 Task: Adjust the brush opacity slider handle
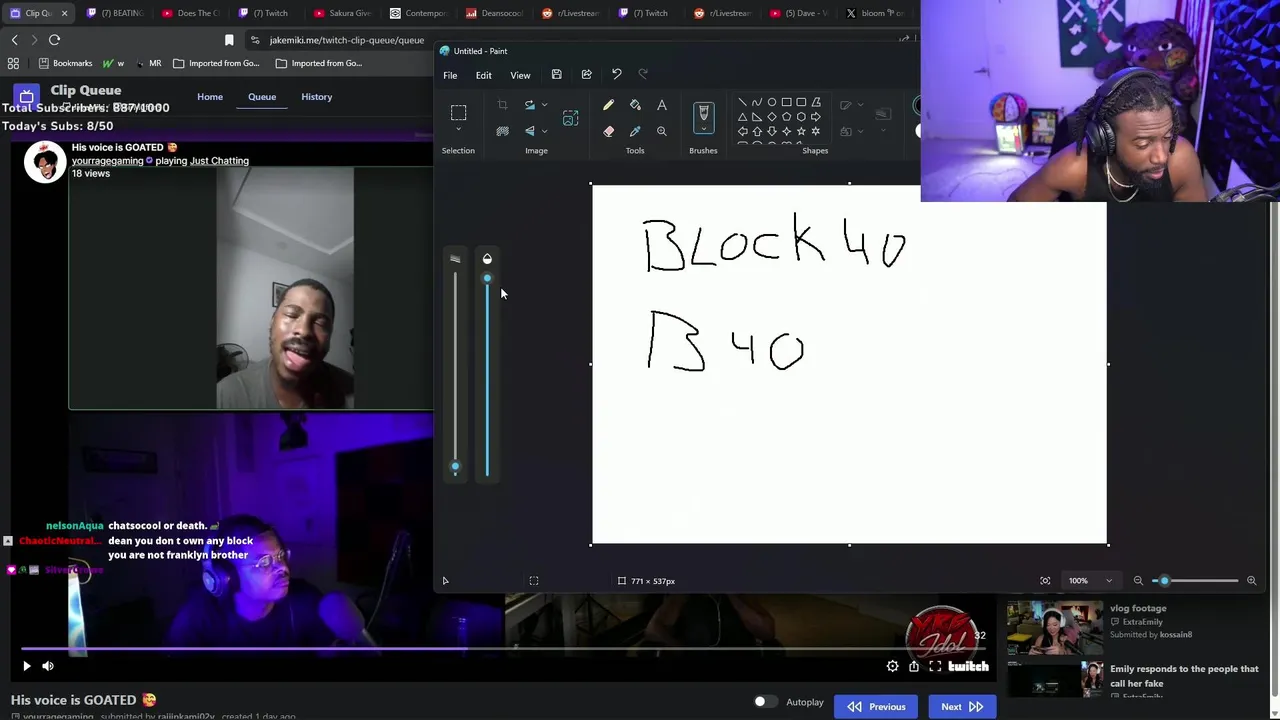[x=487, y=279]
